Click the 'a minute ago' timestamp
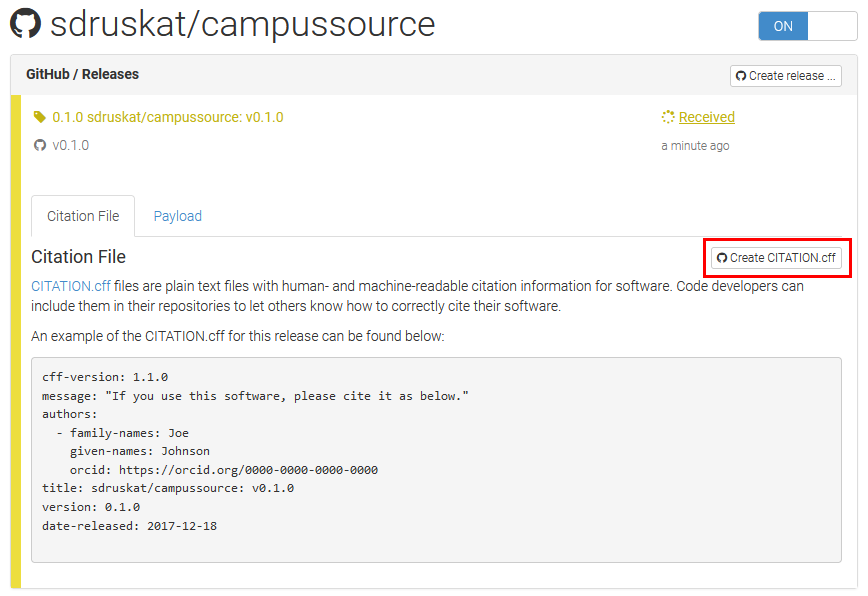Viewport: 868px width, 596px height. pos(695,146)
